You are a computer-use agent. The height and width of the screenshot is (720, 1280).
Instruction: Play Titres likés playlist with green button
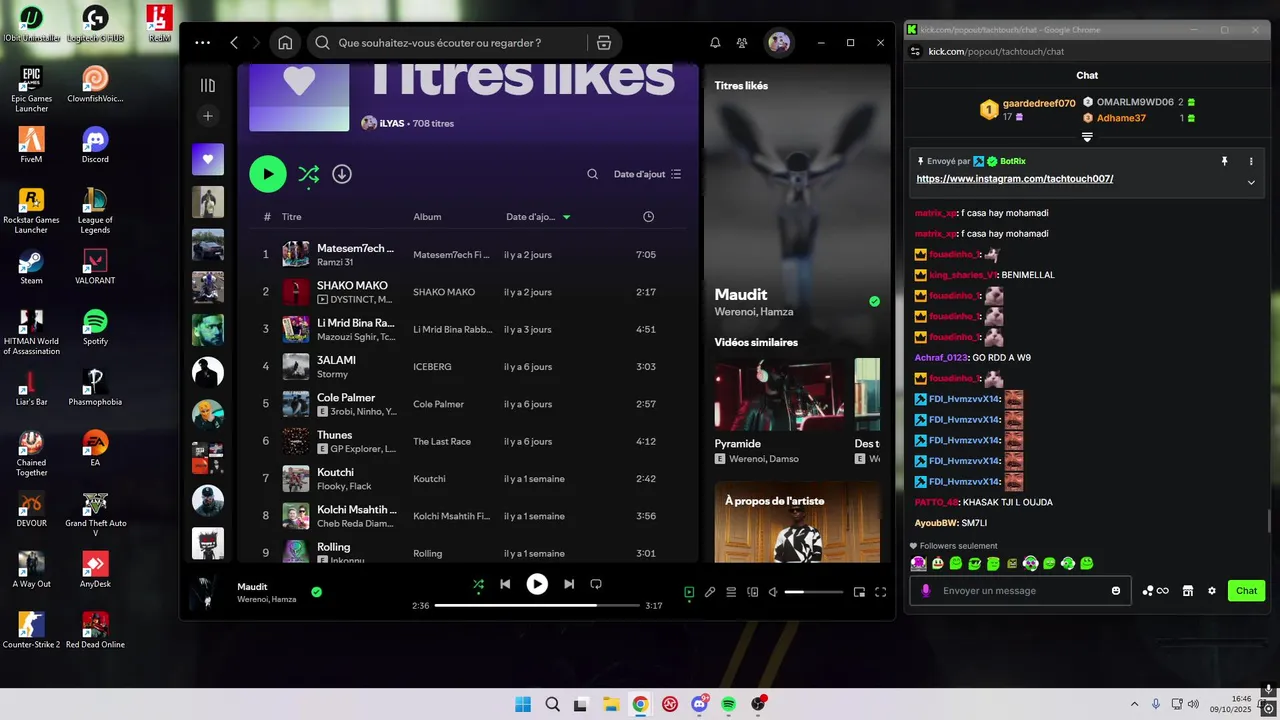(x=267, y=174)
